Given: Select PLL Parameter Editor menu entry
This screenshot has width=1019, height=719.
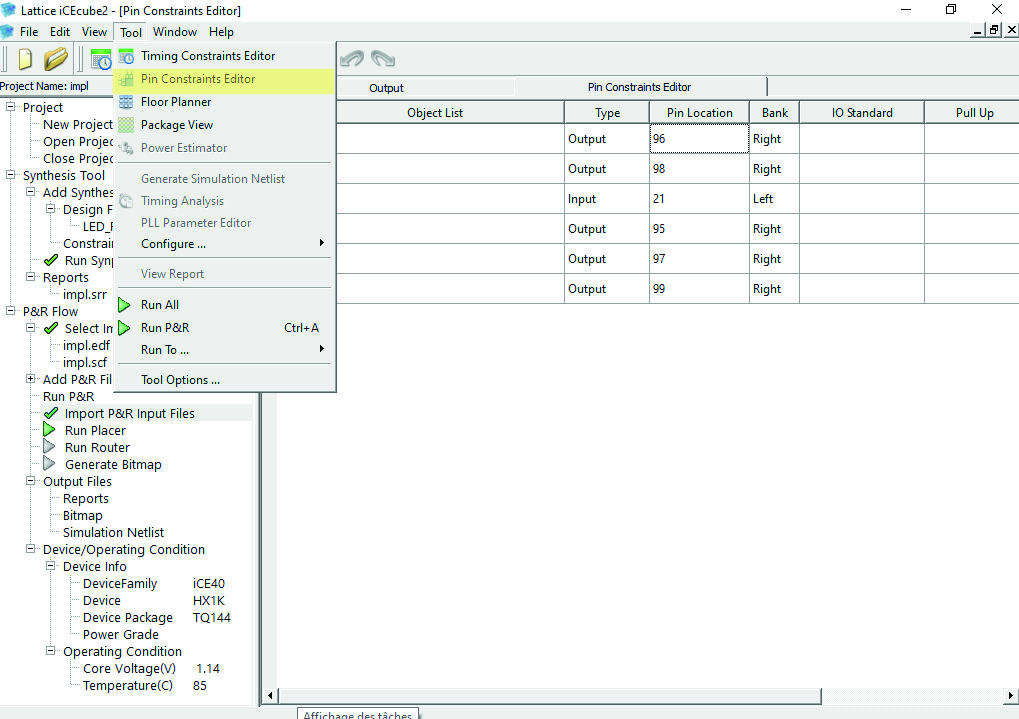Looking at the screenshot, I should click(x=225, y=223).
